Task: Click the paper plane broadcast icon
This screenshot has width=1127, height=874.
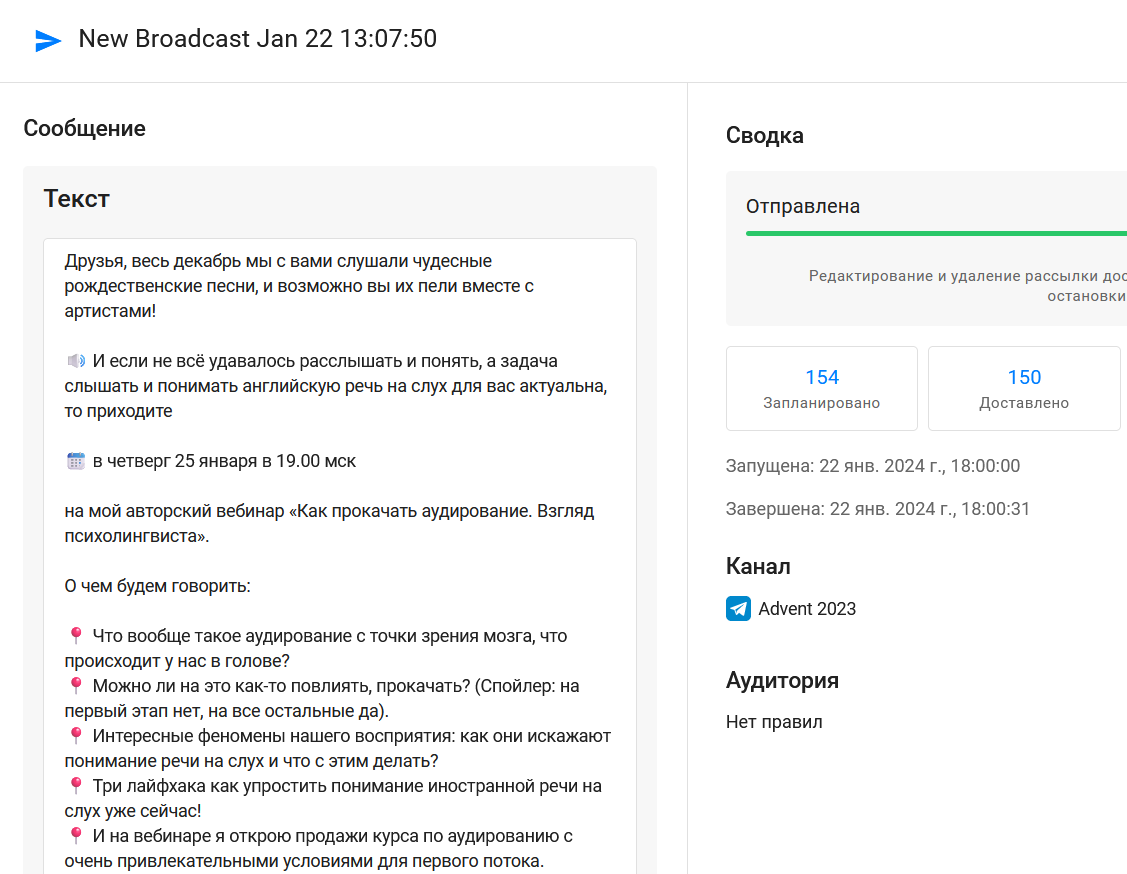Action: 48,40
